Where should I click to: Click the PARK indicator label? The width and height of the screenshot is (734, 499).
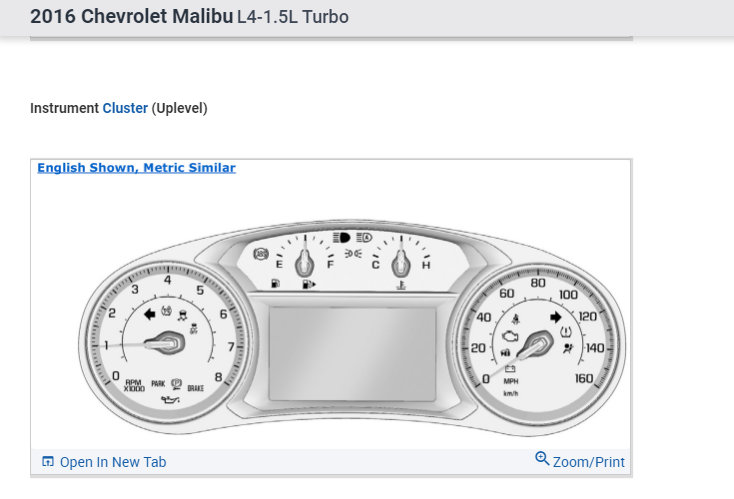[x=157, y=384]
